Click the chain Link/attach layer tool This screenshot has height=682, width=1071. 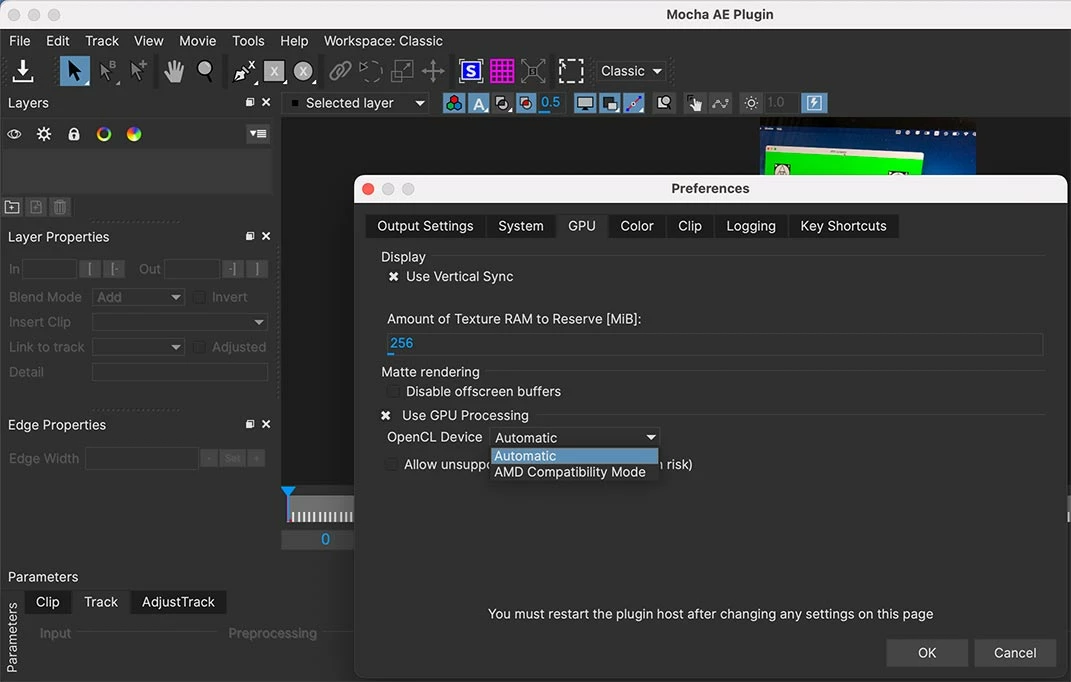(339, 70)
